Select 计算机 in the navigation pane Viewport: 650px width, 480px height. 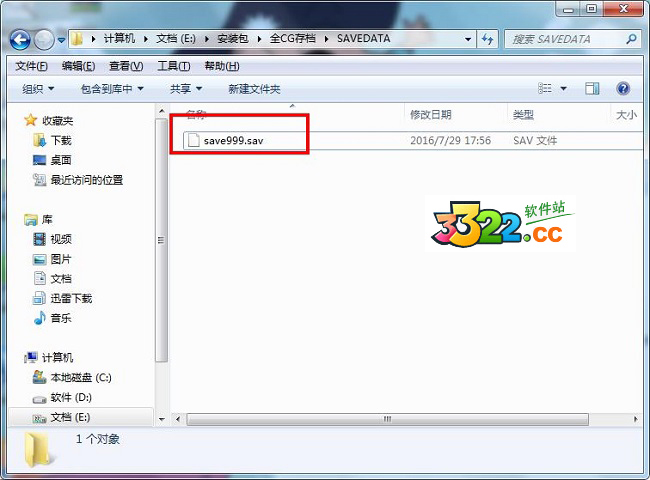[x=57, y=357]
